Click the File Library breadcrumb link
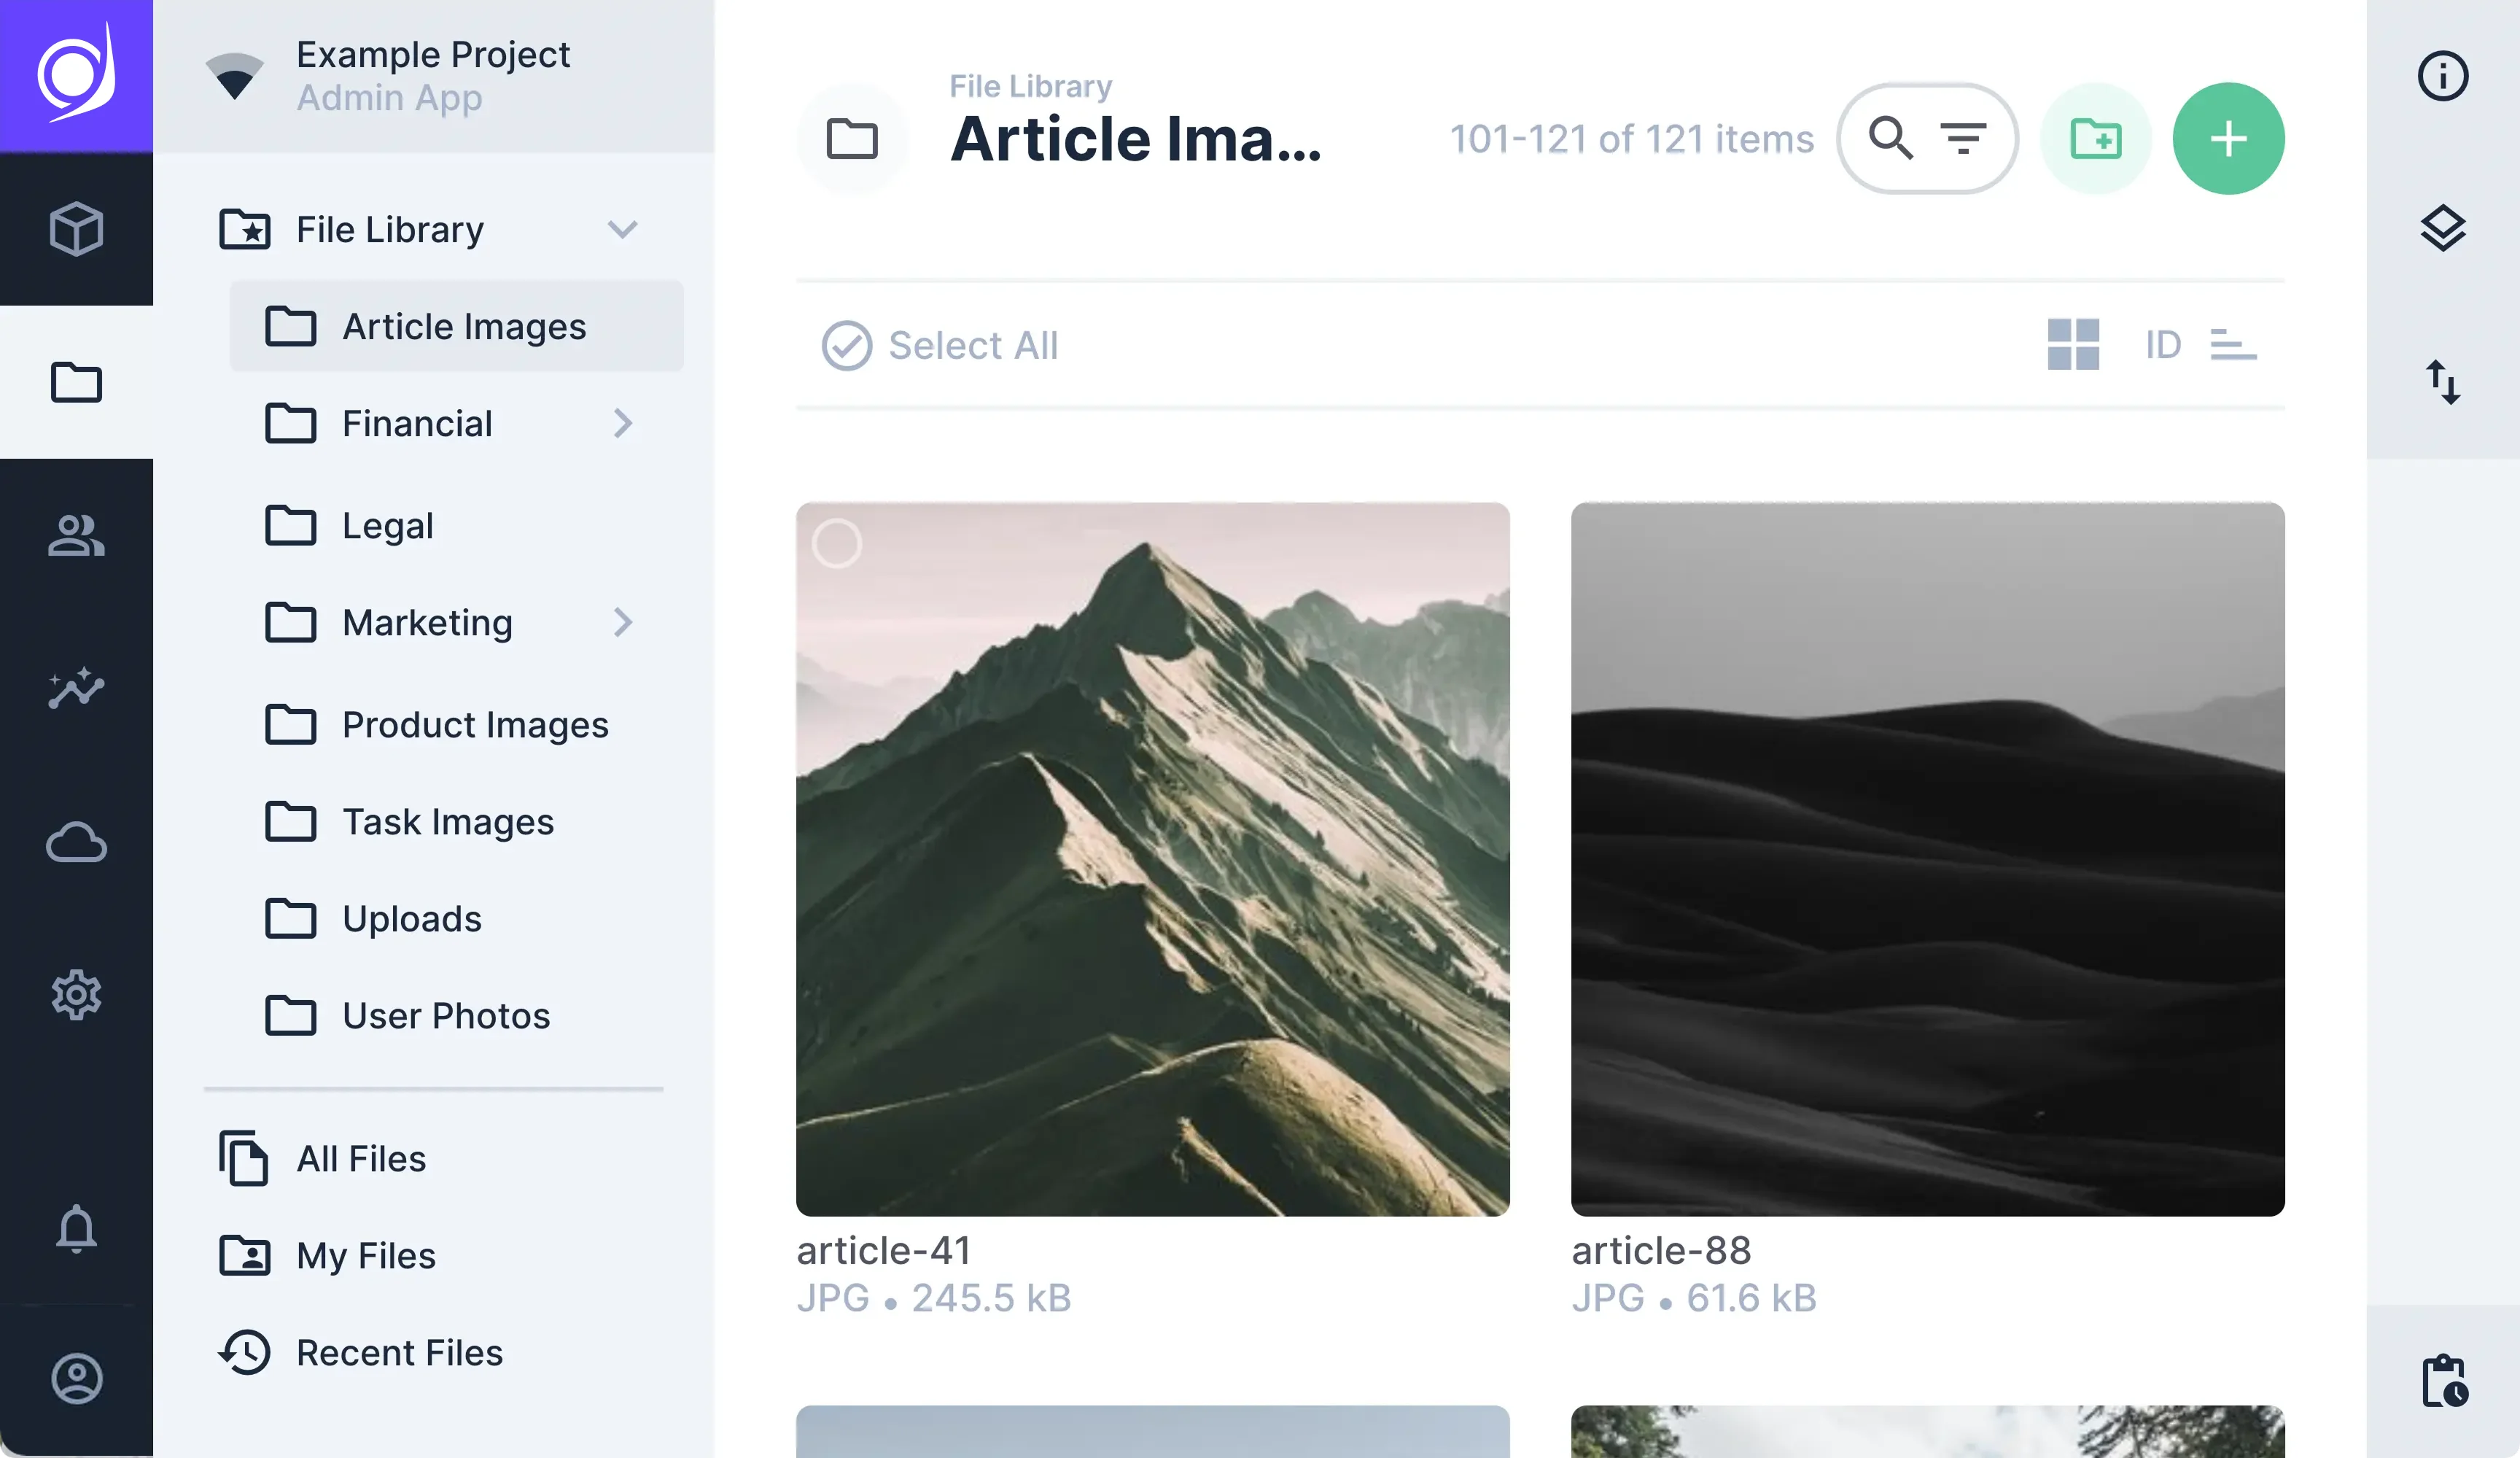 [1030, 86]
